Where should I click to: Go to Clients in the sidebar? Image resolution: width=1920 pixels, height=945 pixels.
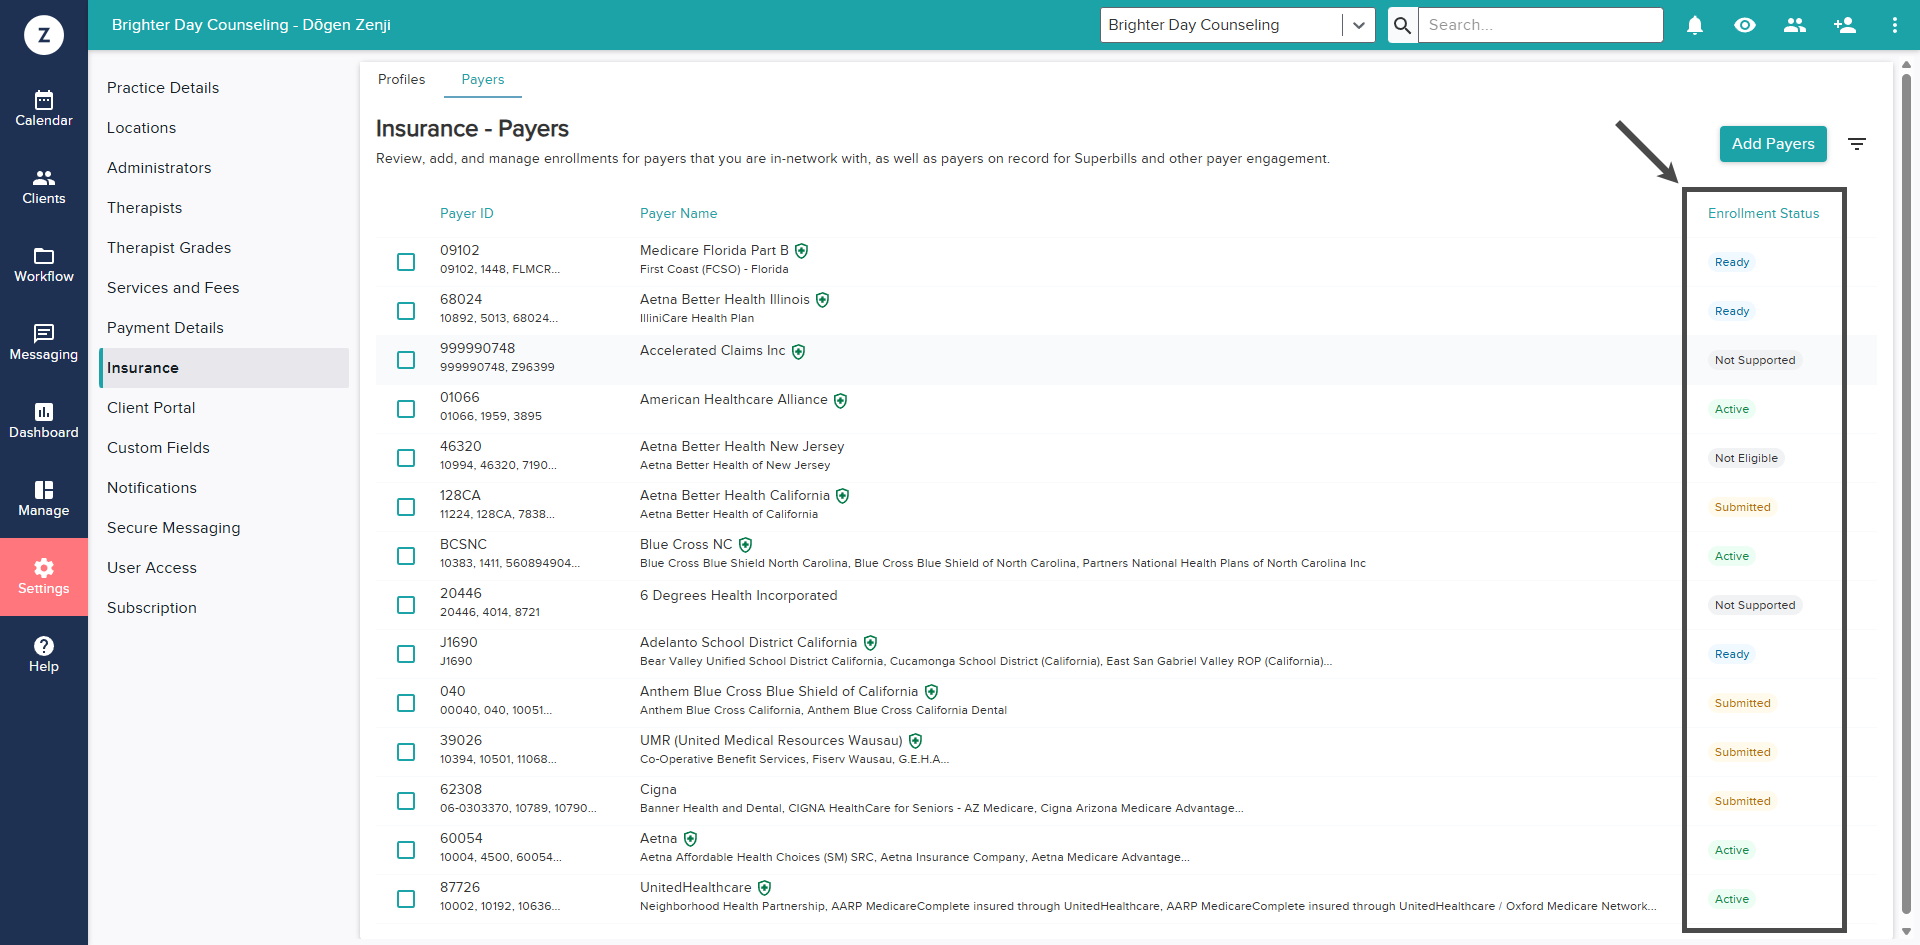point(44,187)
